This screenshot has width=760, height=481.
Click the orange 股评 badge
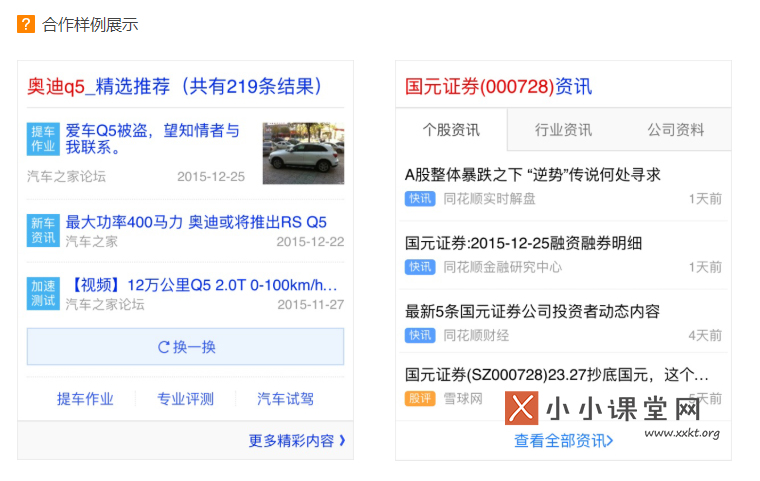point(420,399)
